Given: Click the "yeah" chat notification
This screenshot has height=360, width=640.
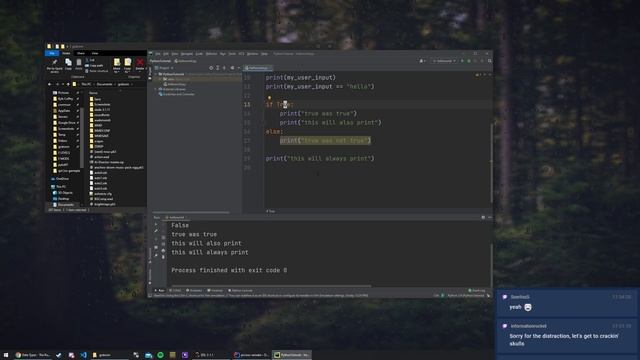Looking at the screenshot, I should (x=567, y=303).
